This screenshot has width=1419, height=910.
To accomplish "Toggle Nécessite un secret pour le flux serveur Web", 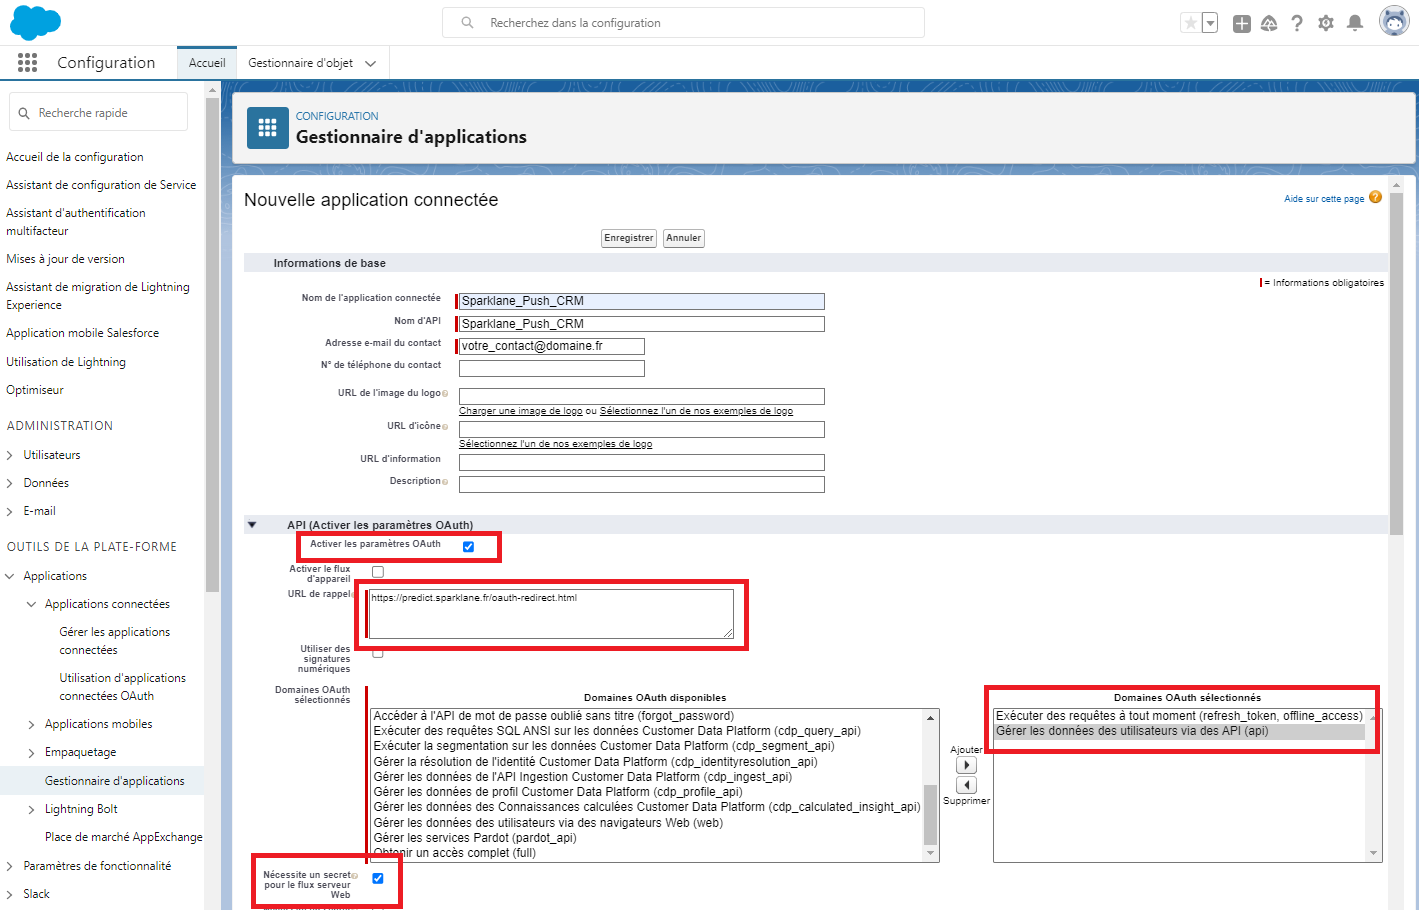I will click(378, 878).
